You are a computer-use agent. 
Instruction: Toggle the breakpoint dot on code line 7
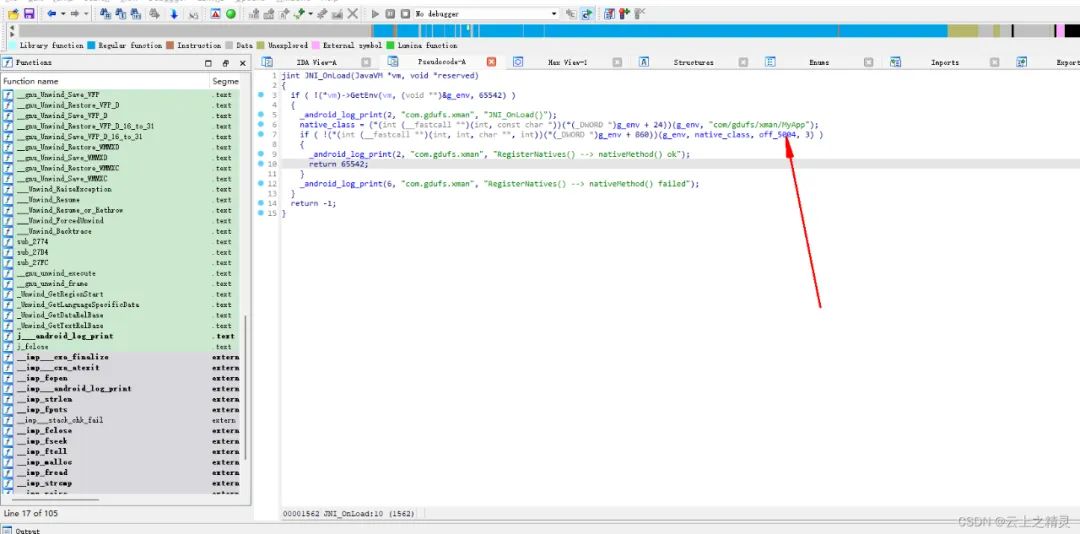(x=261, y=134)
